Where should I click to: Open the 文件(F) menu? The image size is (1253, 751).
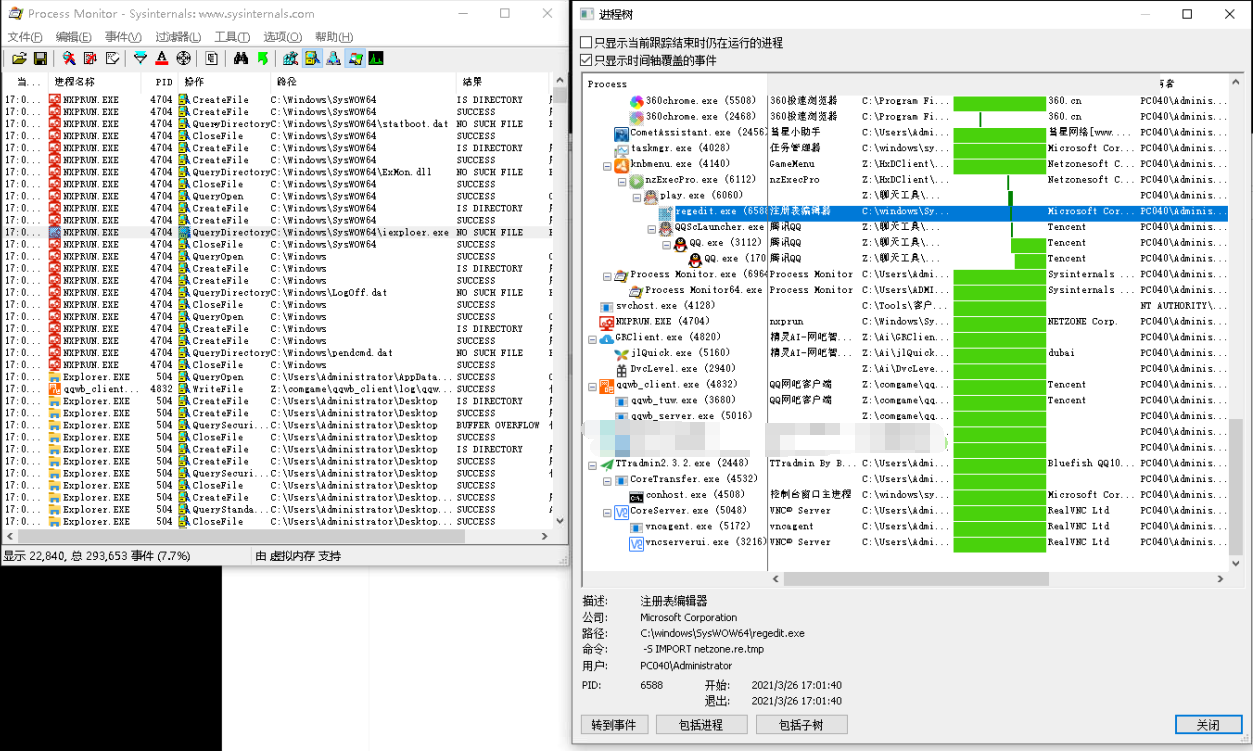tap(25, 37)
